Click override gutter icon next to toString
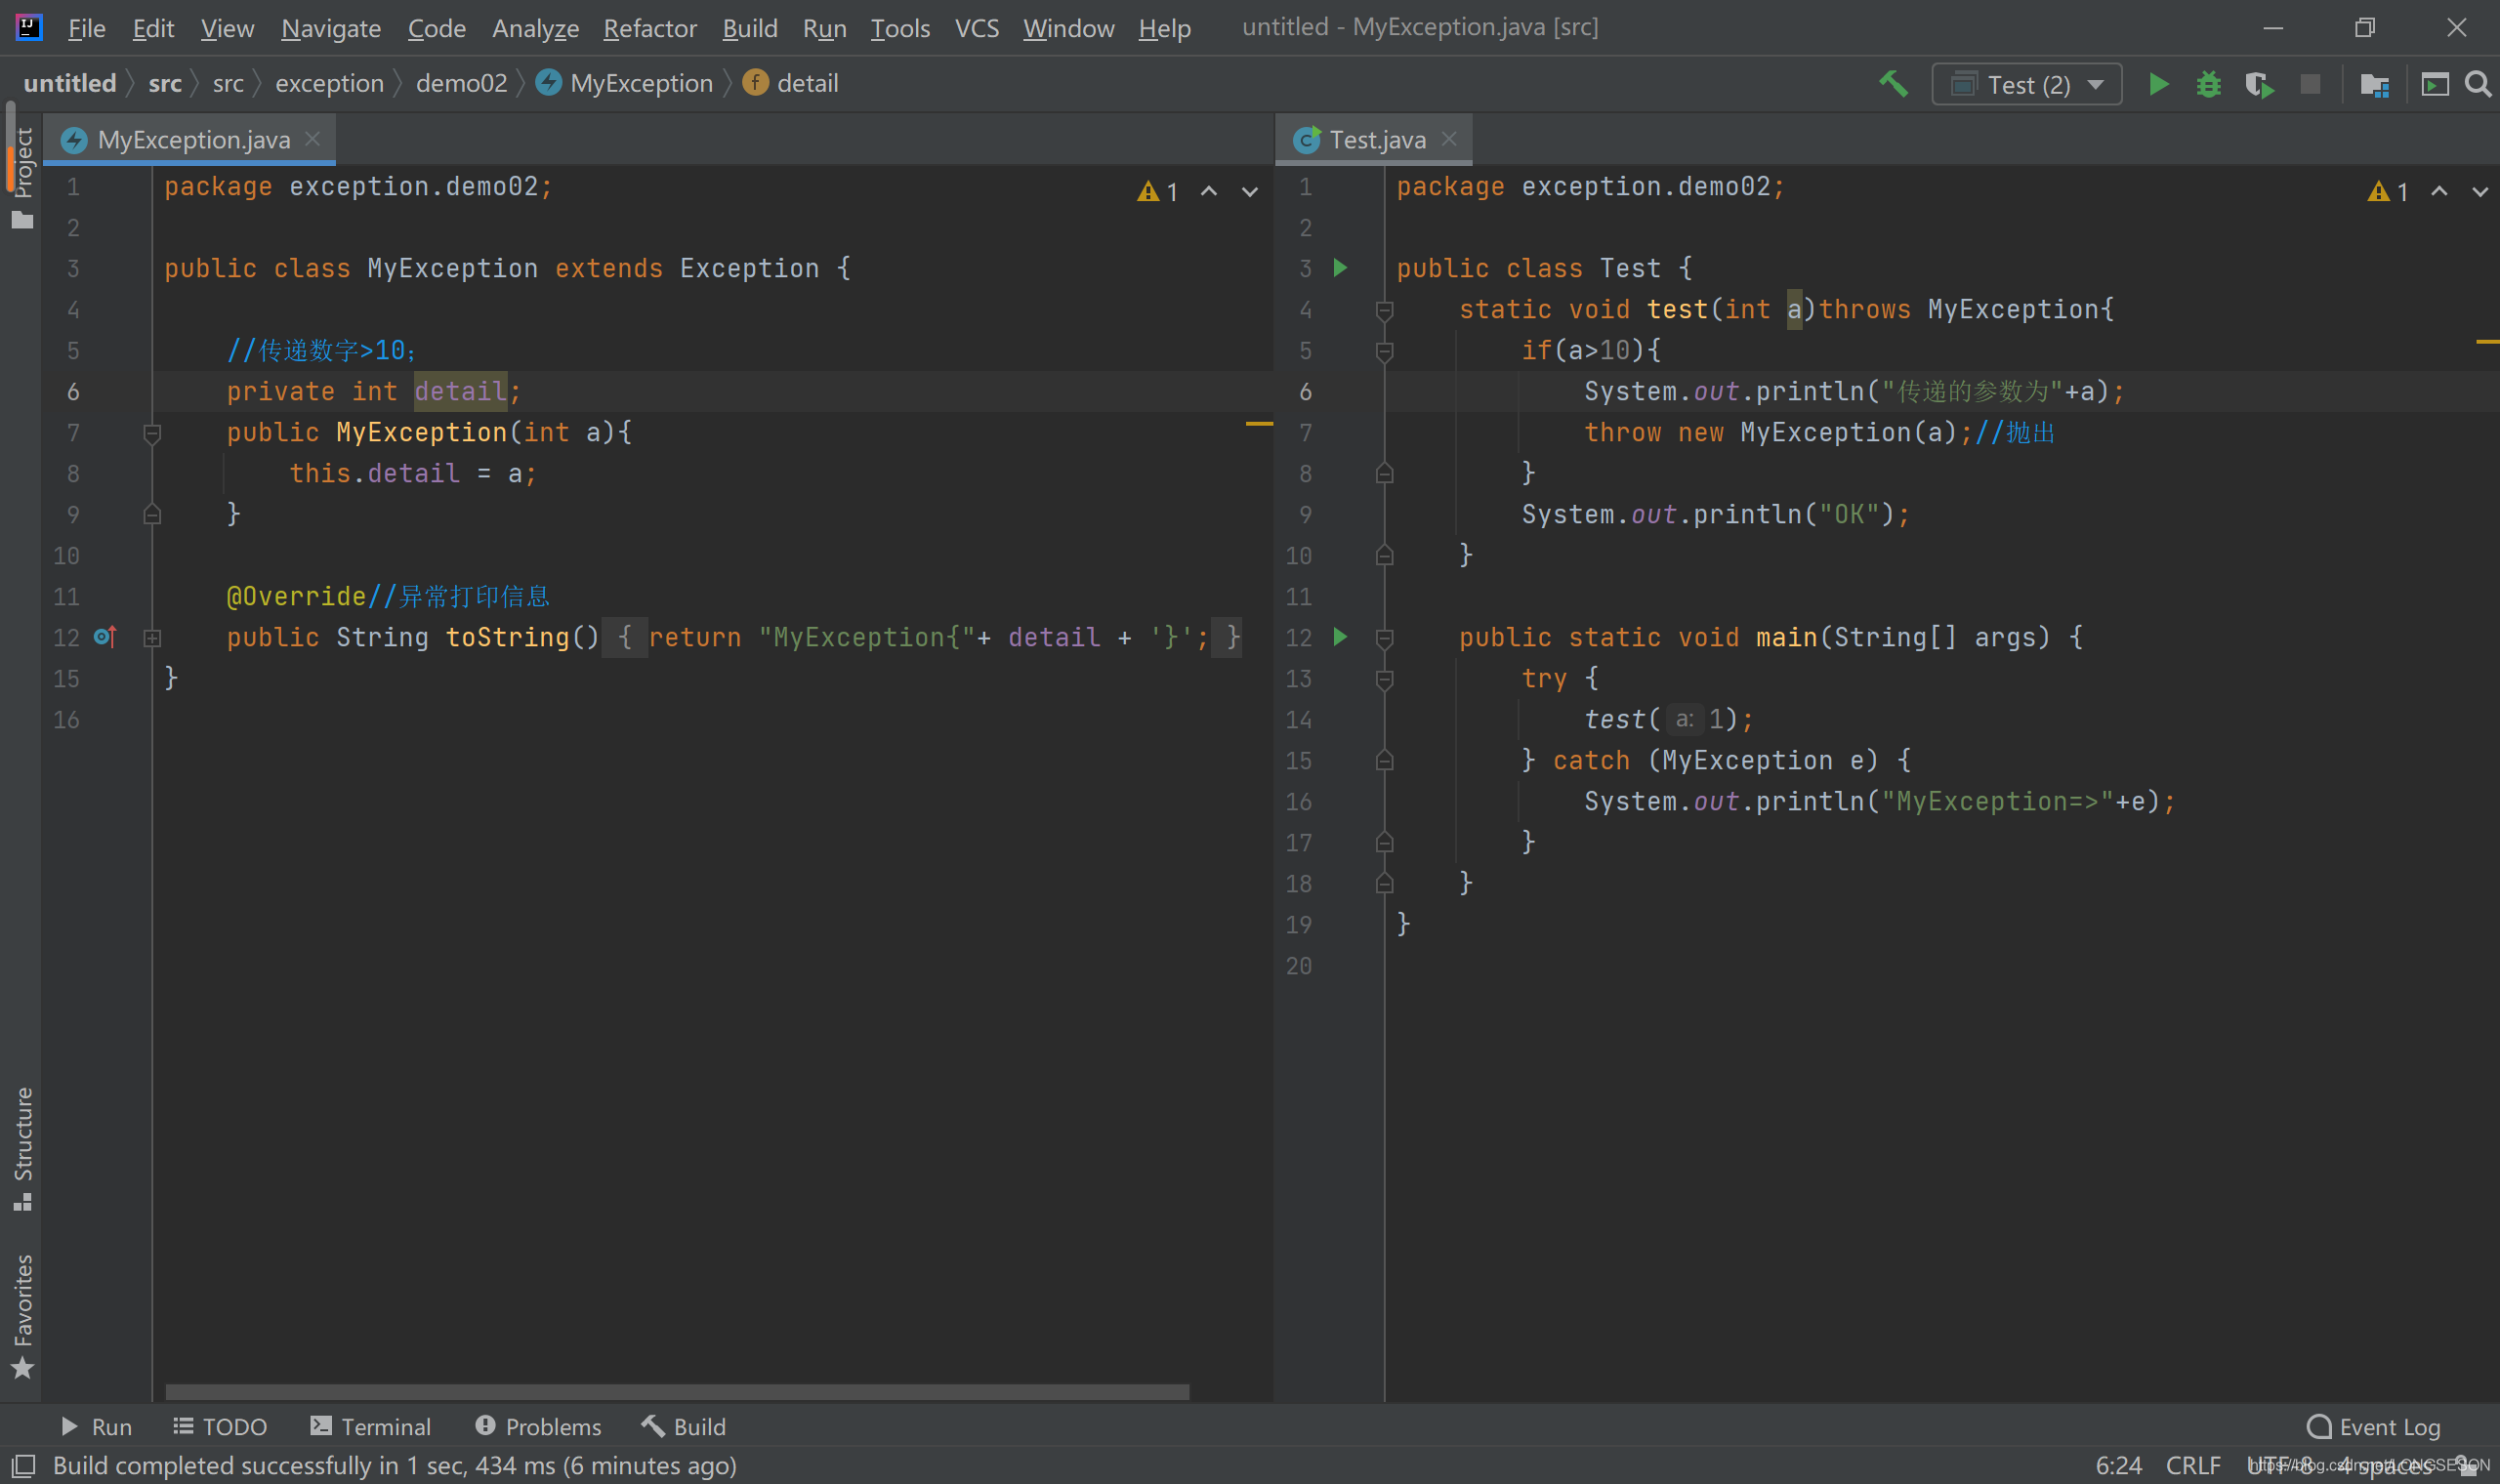Viewport: 2500px width, 1484px height. (x=105, y=636)
